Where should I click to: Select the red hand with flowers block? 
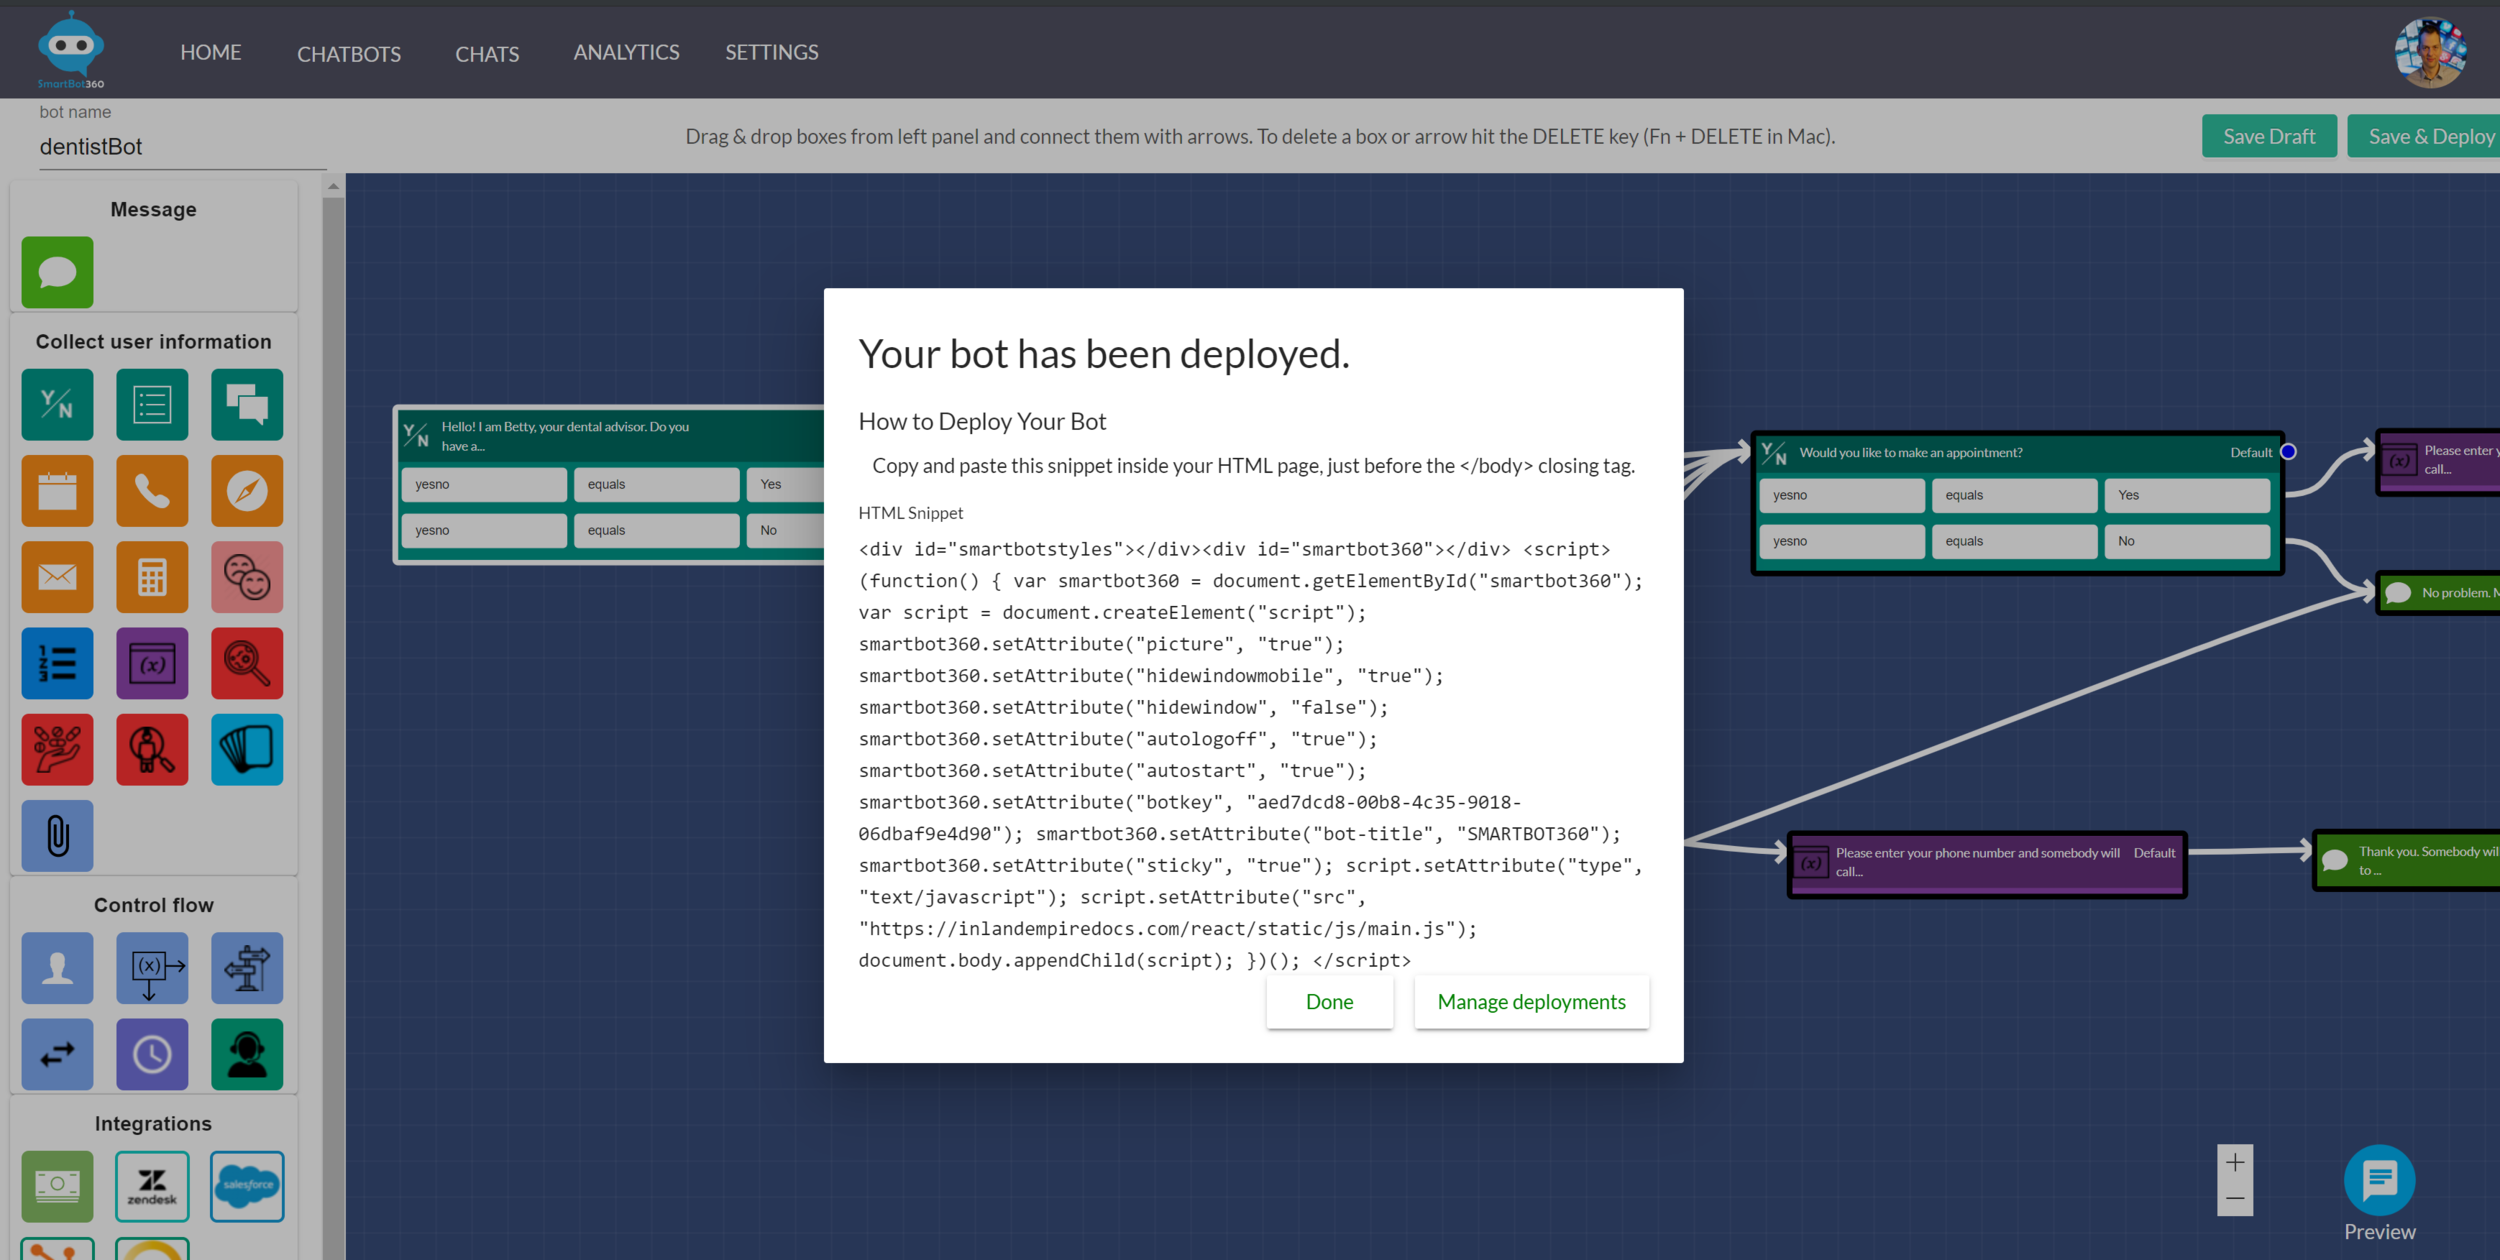pos(57,749)
